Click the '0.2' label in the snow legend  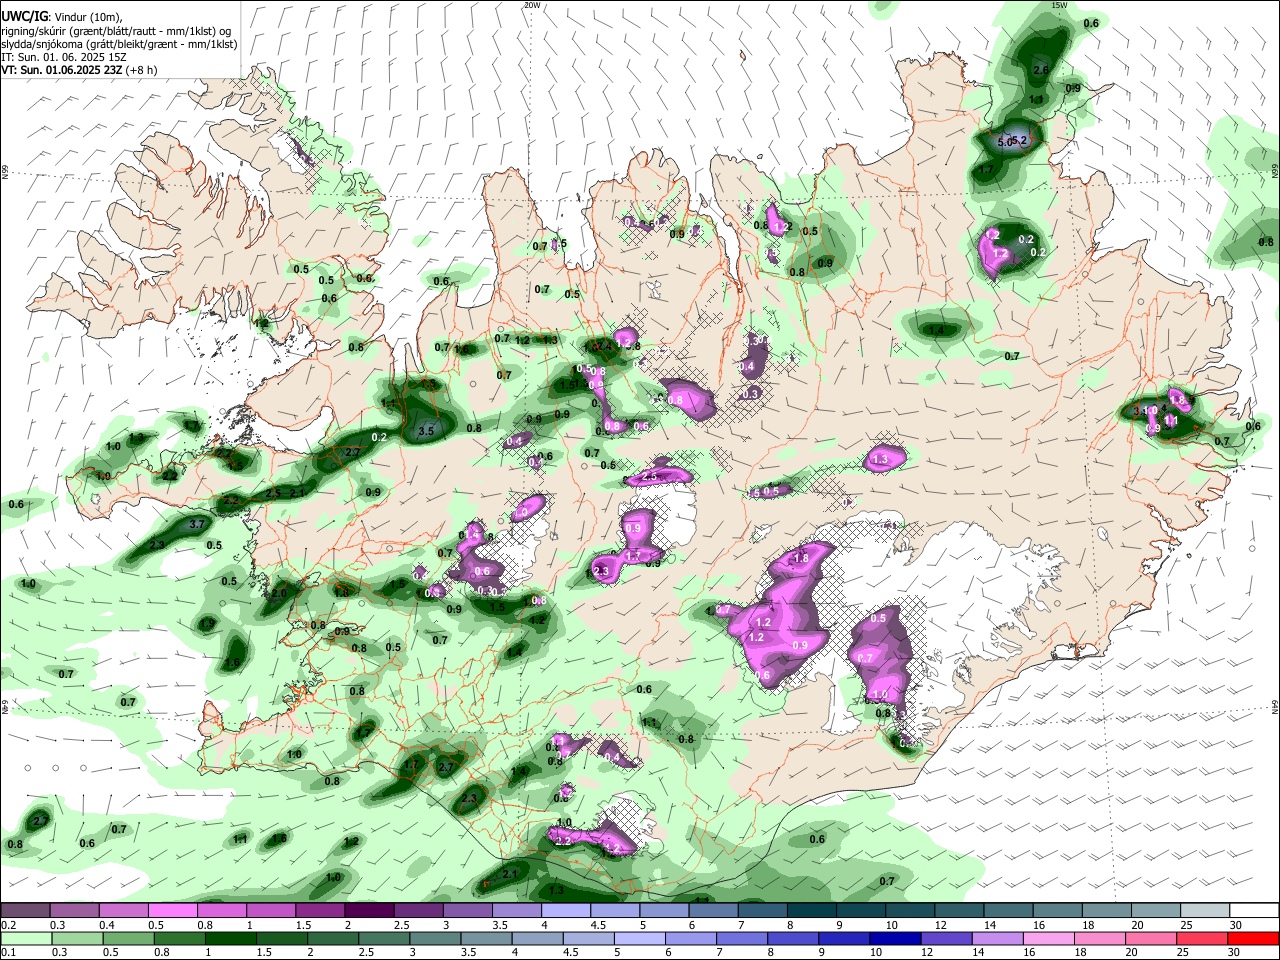tap(7, 925)
